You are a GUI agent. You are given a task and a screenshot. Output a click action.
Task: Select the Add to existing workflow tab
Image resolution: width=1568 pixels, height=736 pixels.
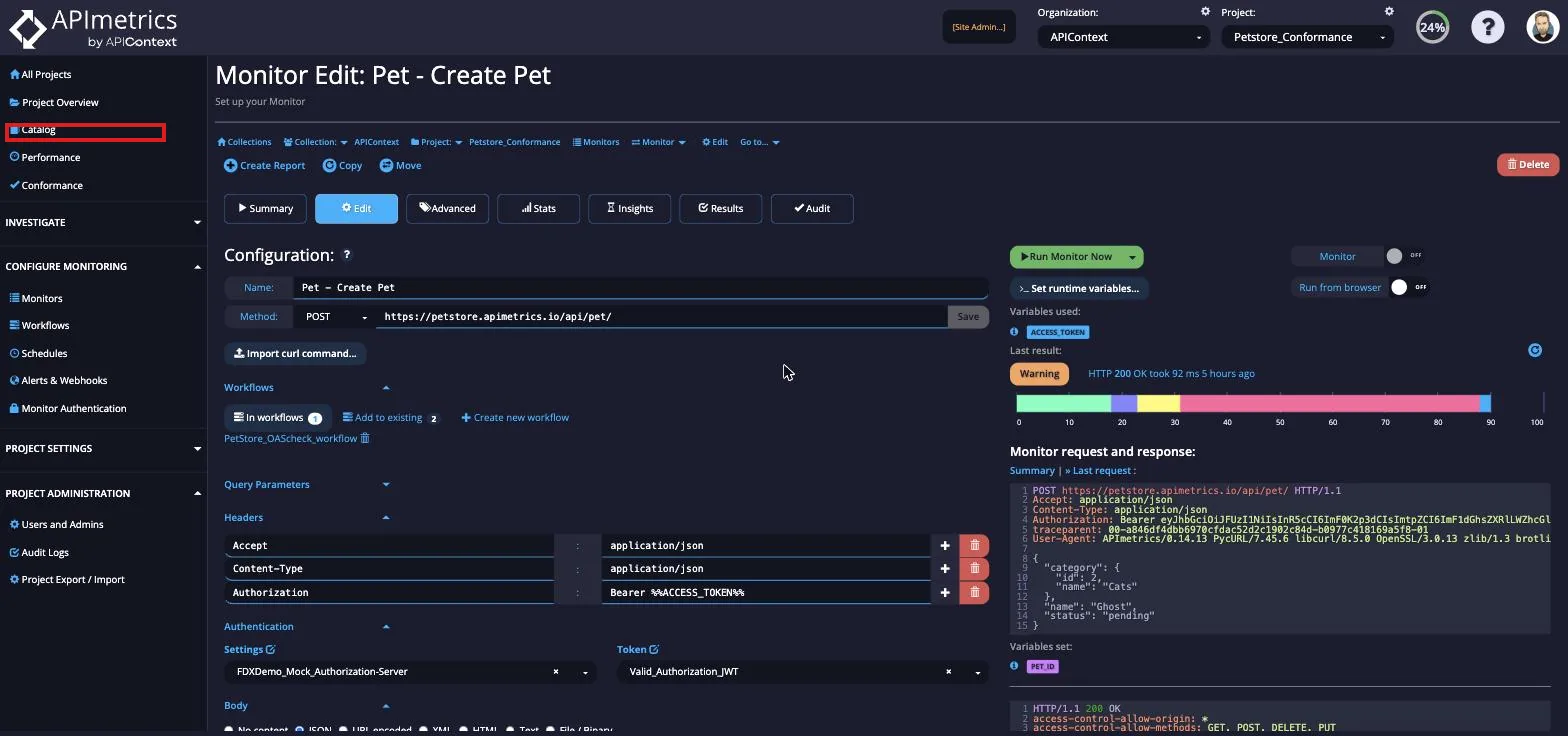click(391, 417)
